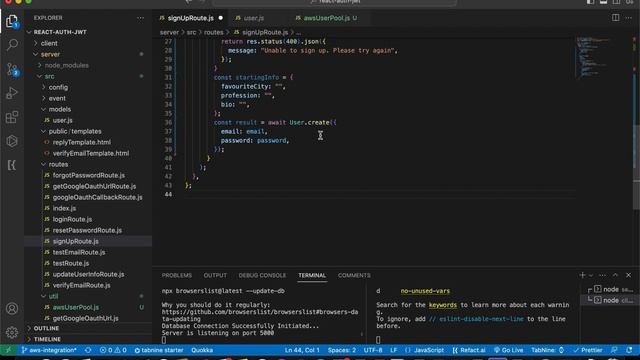This screenshot has height=360, width=640.
Task: Click Spaces: 2 indentation setting
Action: click(x=342, y=350)
